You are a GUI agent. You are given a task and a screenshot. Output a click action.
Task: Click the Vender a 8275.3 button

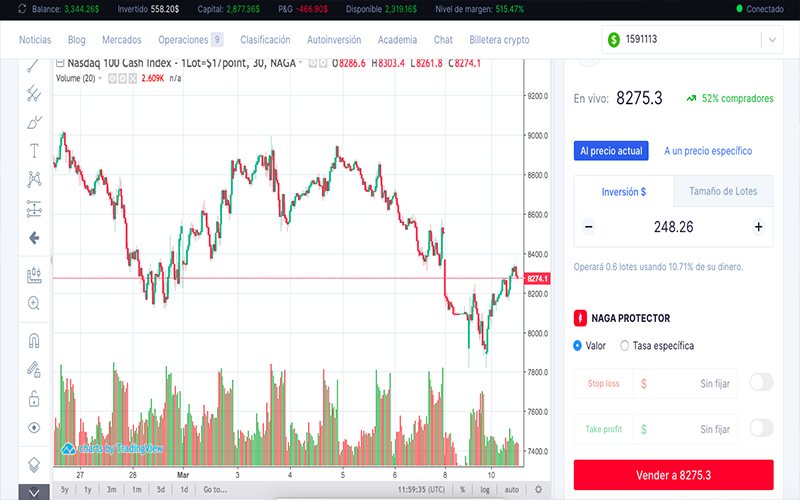pos(673,474)
